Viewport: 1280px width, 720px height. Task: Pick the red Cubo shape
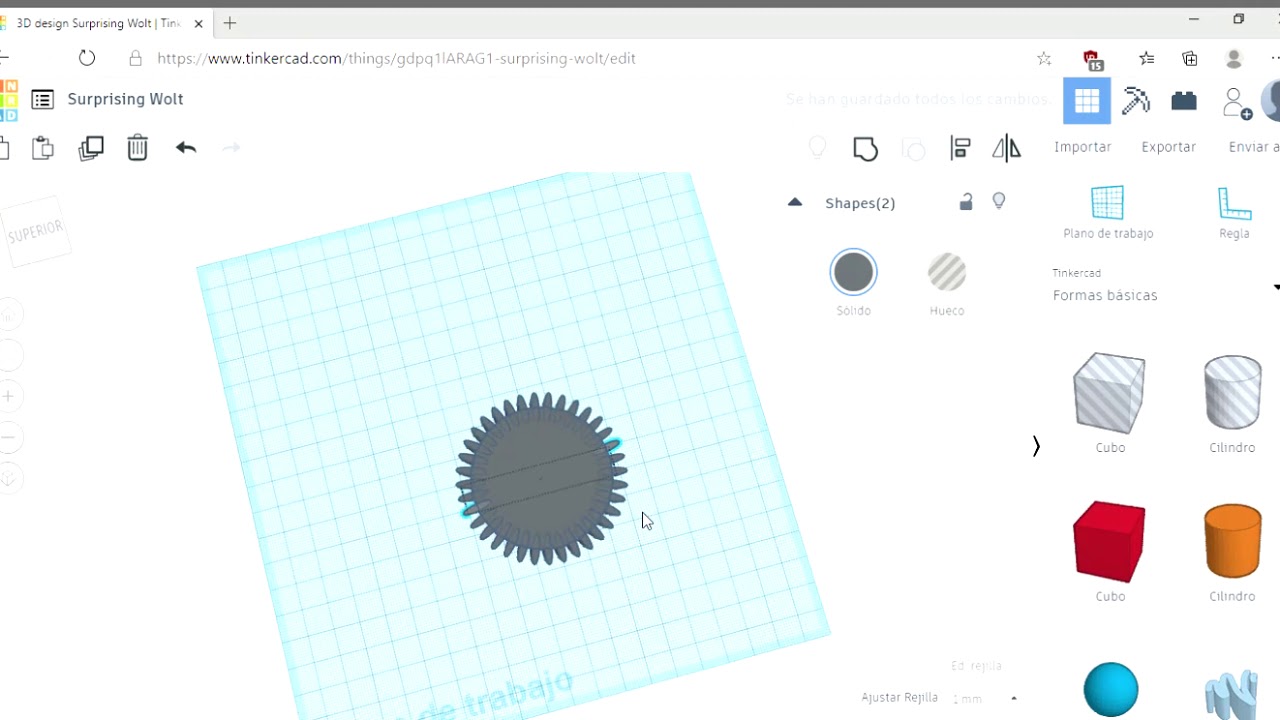pos(1109,541)
